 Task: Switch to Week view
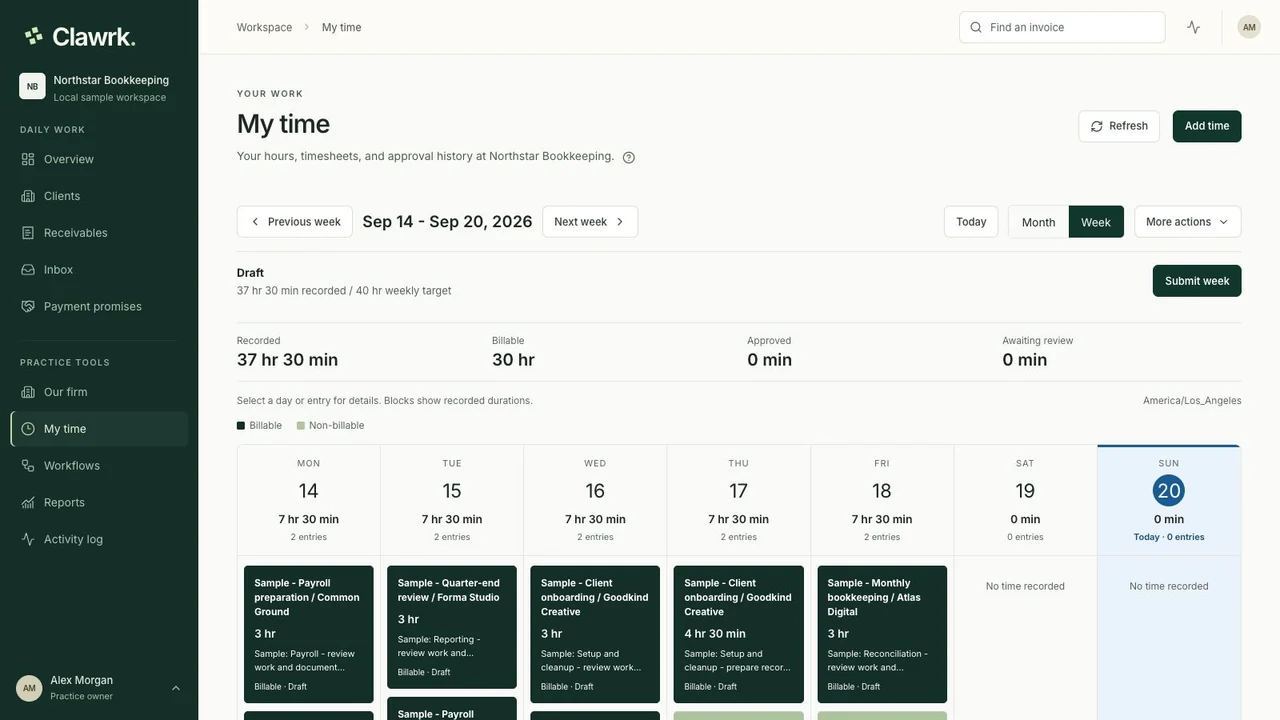click(x=1096, y=222)
